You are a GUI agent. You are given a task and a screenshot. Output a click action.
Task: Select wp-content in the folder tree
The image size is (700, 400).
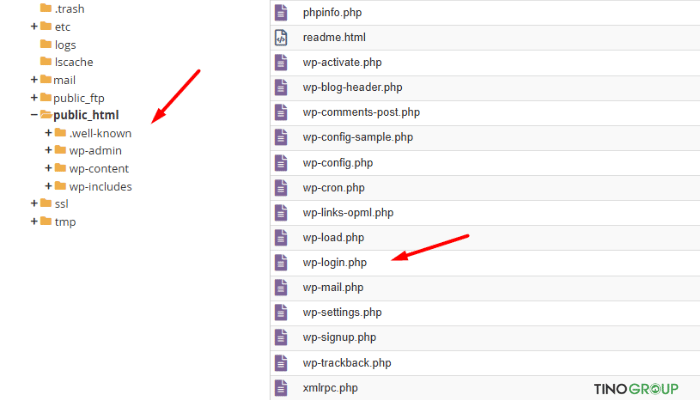click(99, 169)
